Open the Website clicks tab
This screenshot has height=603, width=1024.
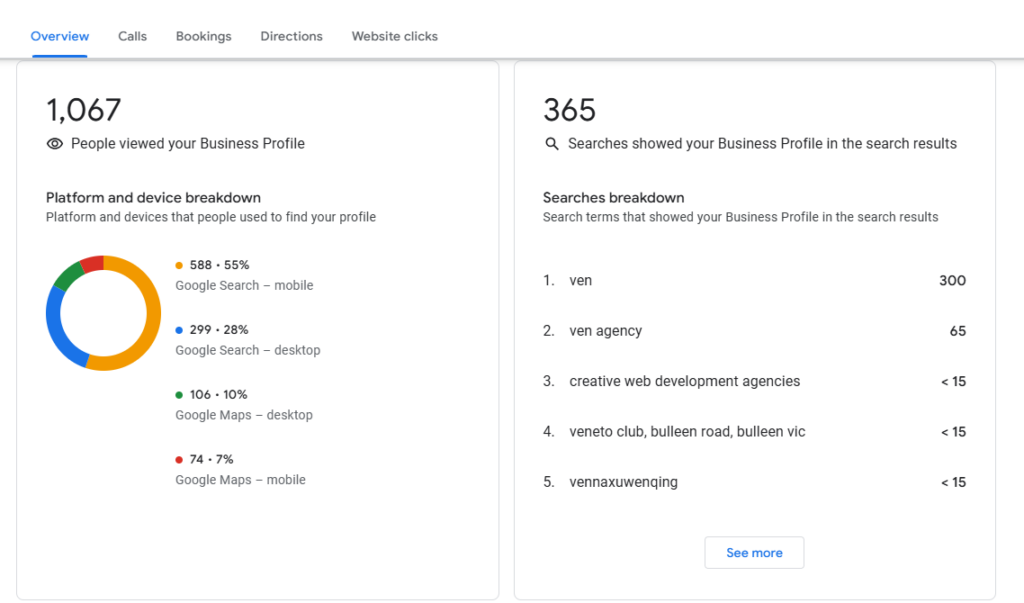click(394, 36)
